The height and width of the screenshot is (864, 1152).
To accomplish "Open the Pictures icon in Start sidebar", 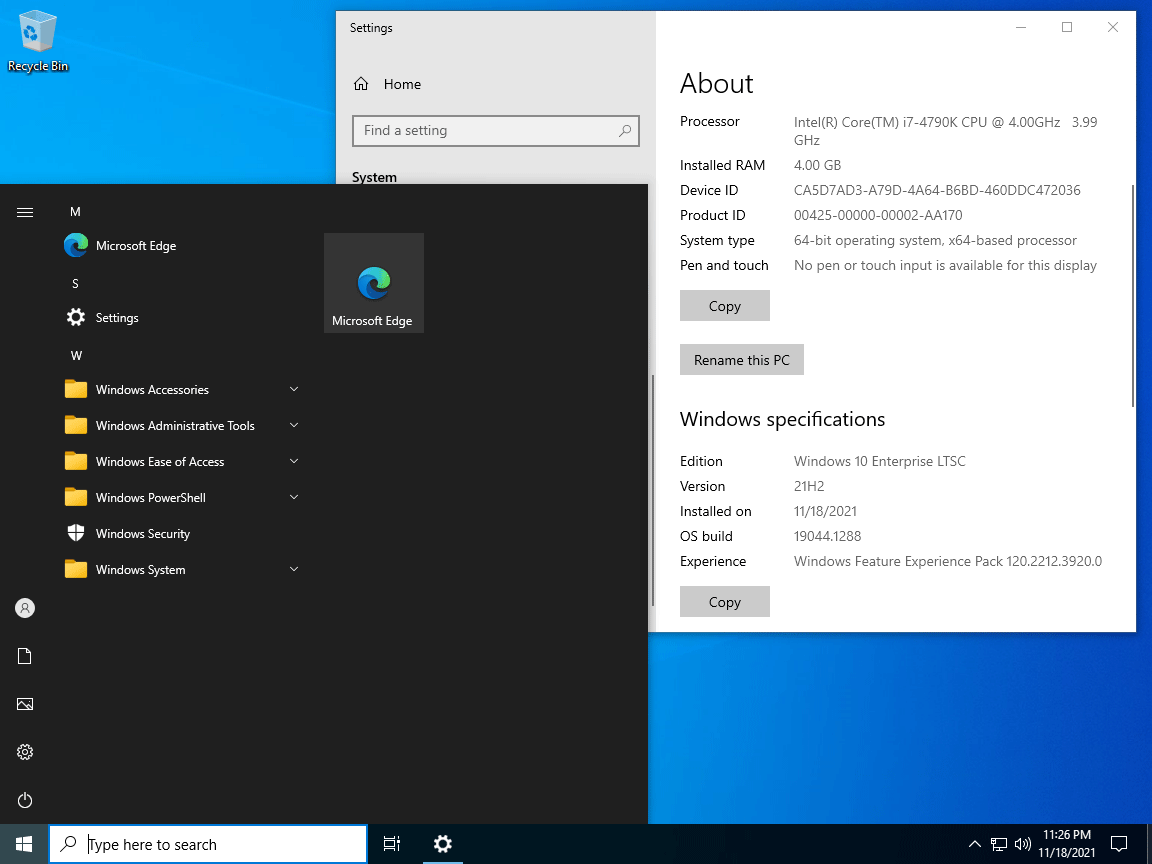I will click(25, 704).
